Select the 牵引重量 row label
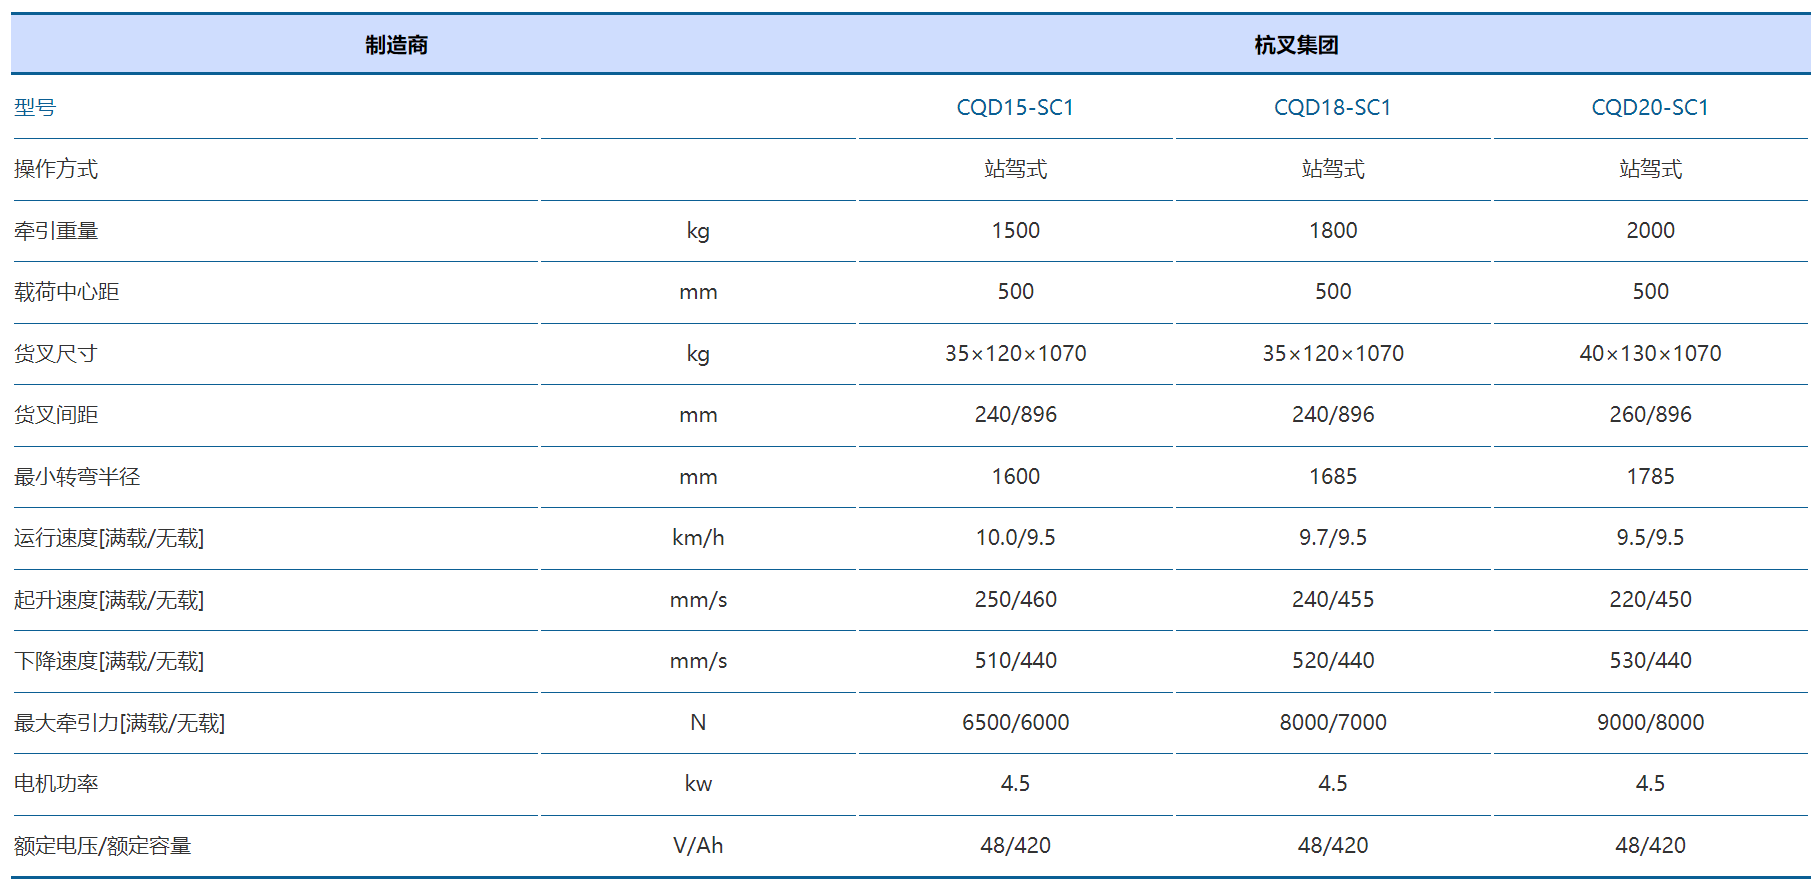 click(56, 231)
